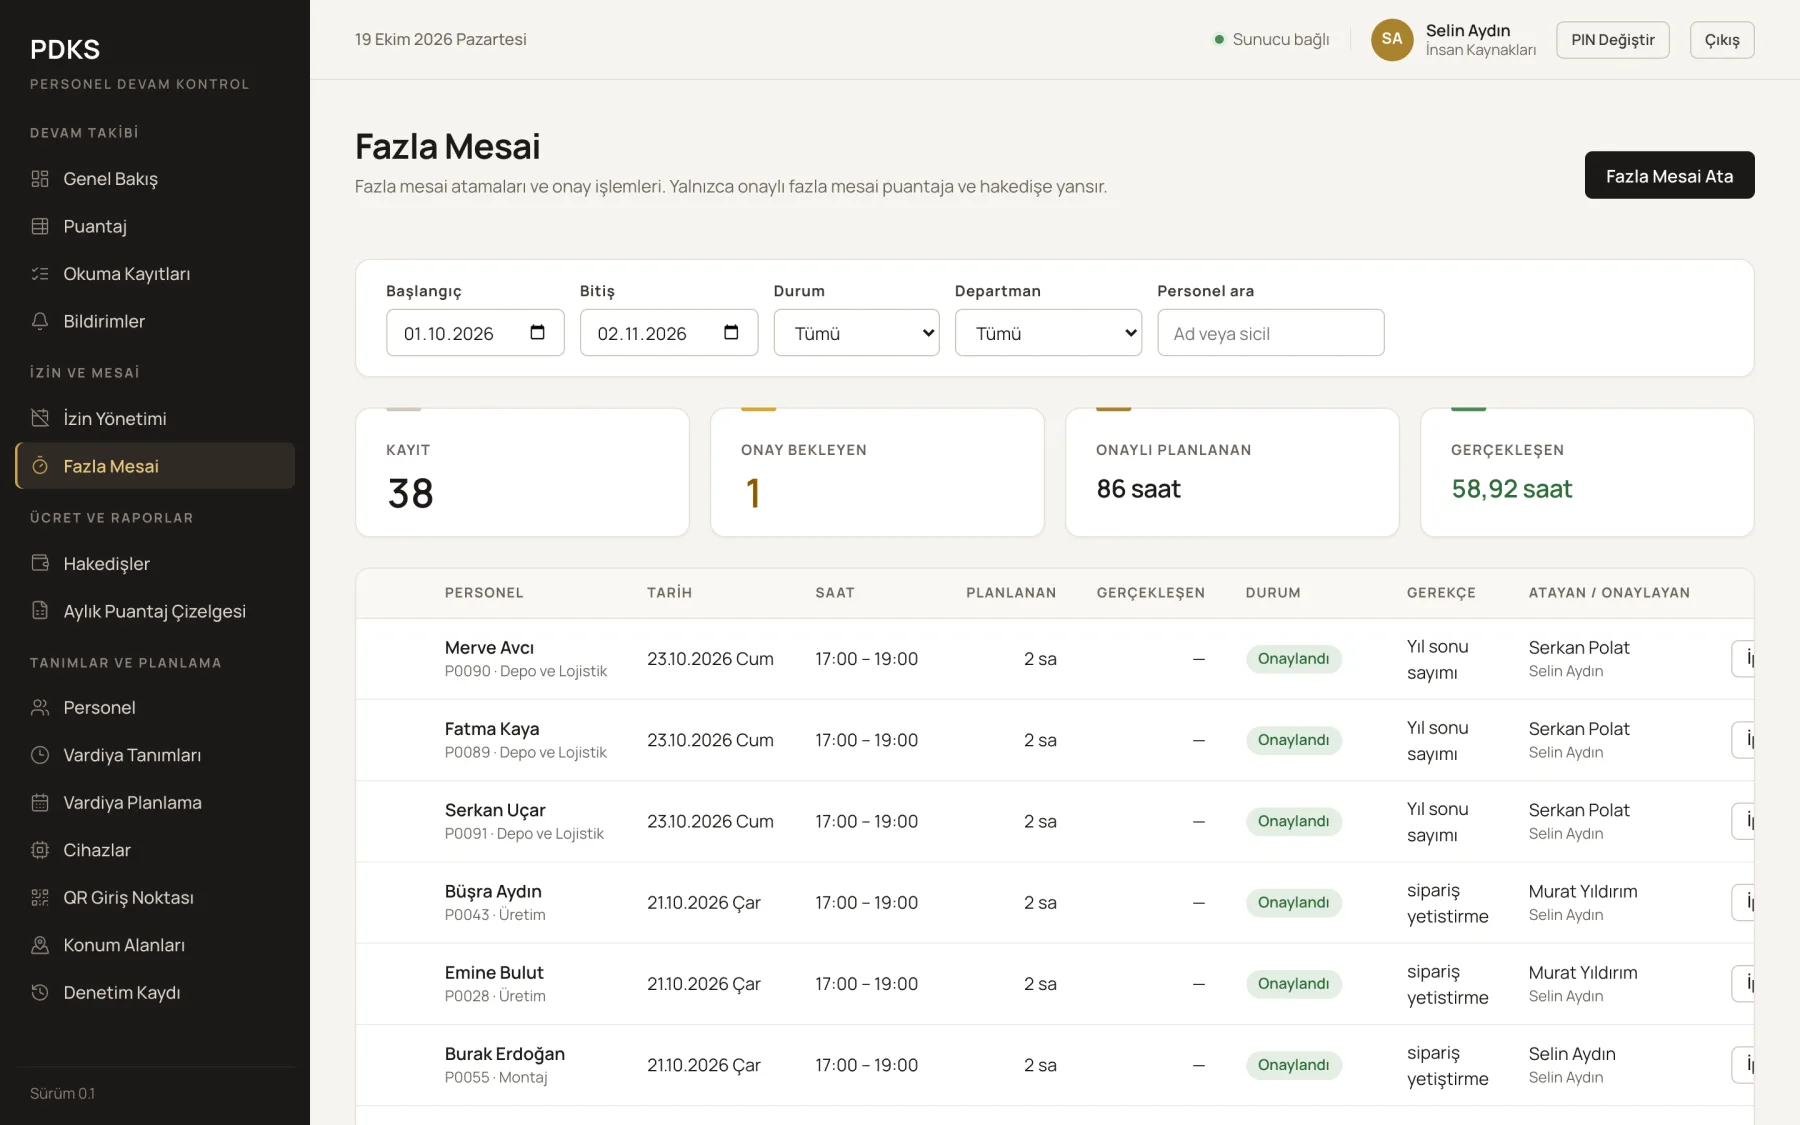The image size is (1800, 1125).
Task: Click the Aylık Puantaj Çizelgesi document icon
Action: pyautogui.click(x=40, y=611)
